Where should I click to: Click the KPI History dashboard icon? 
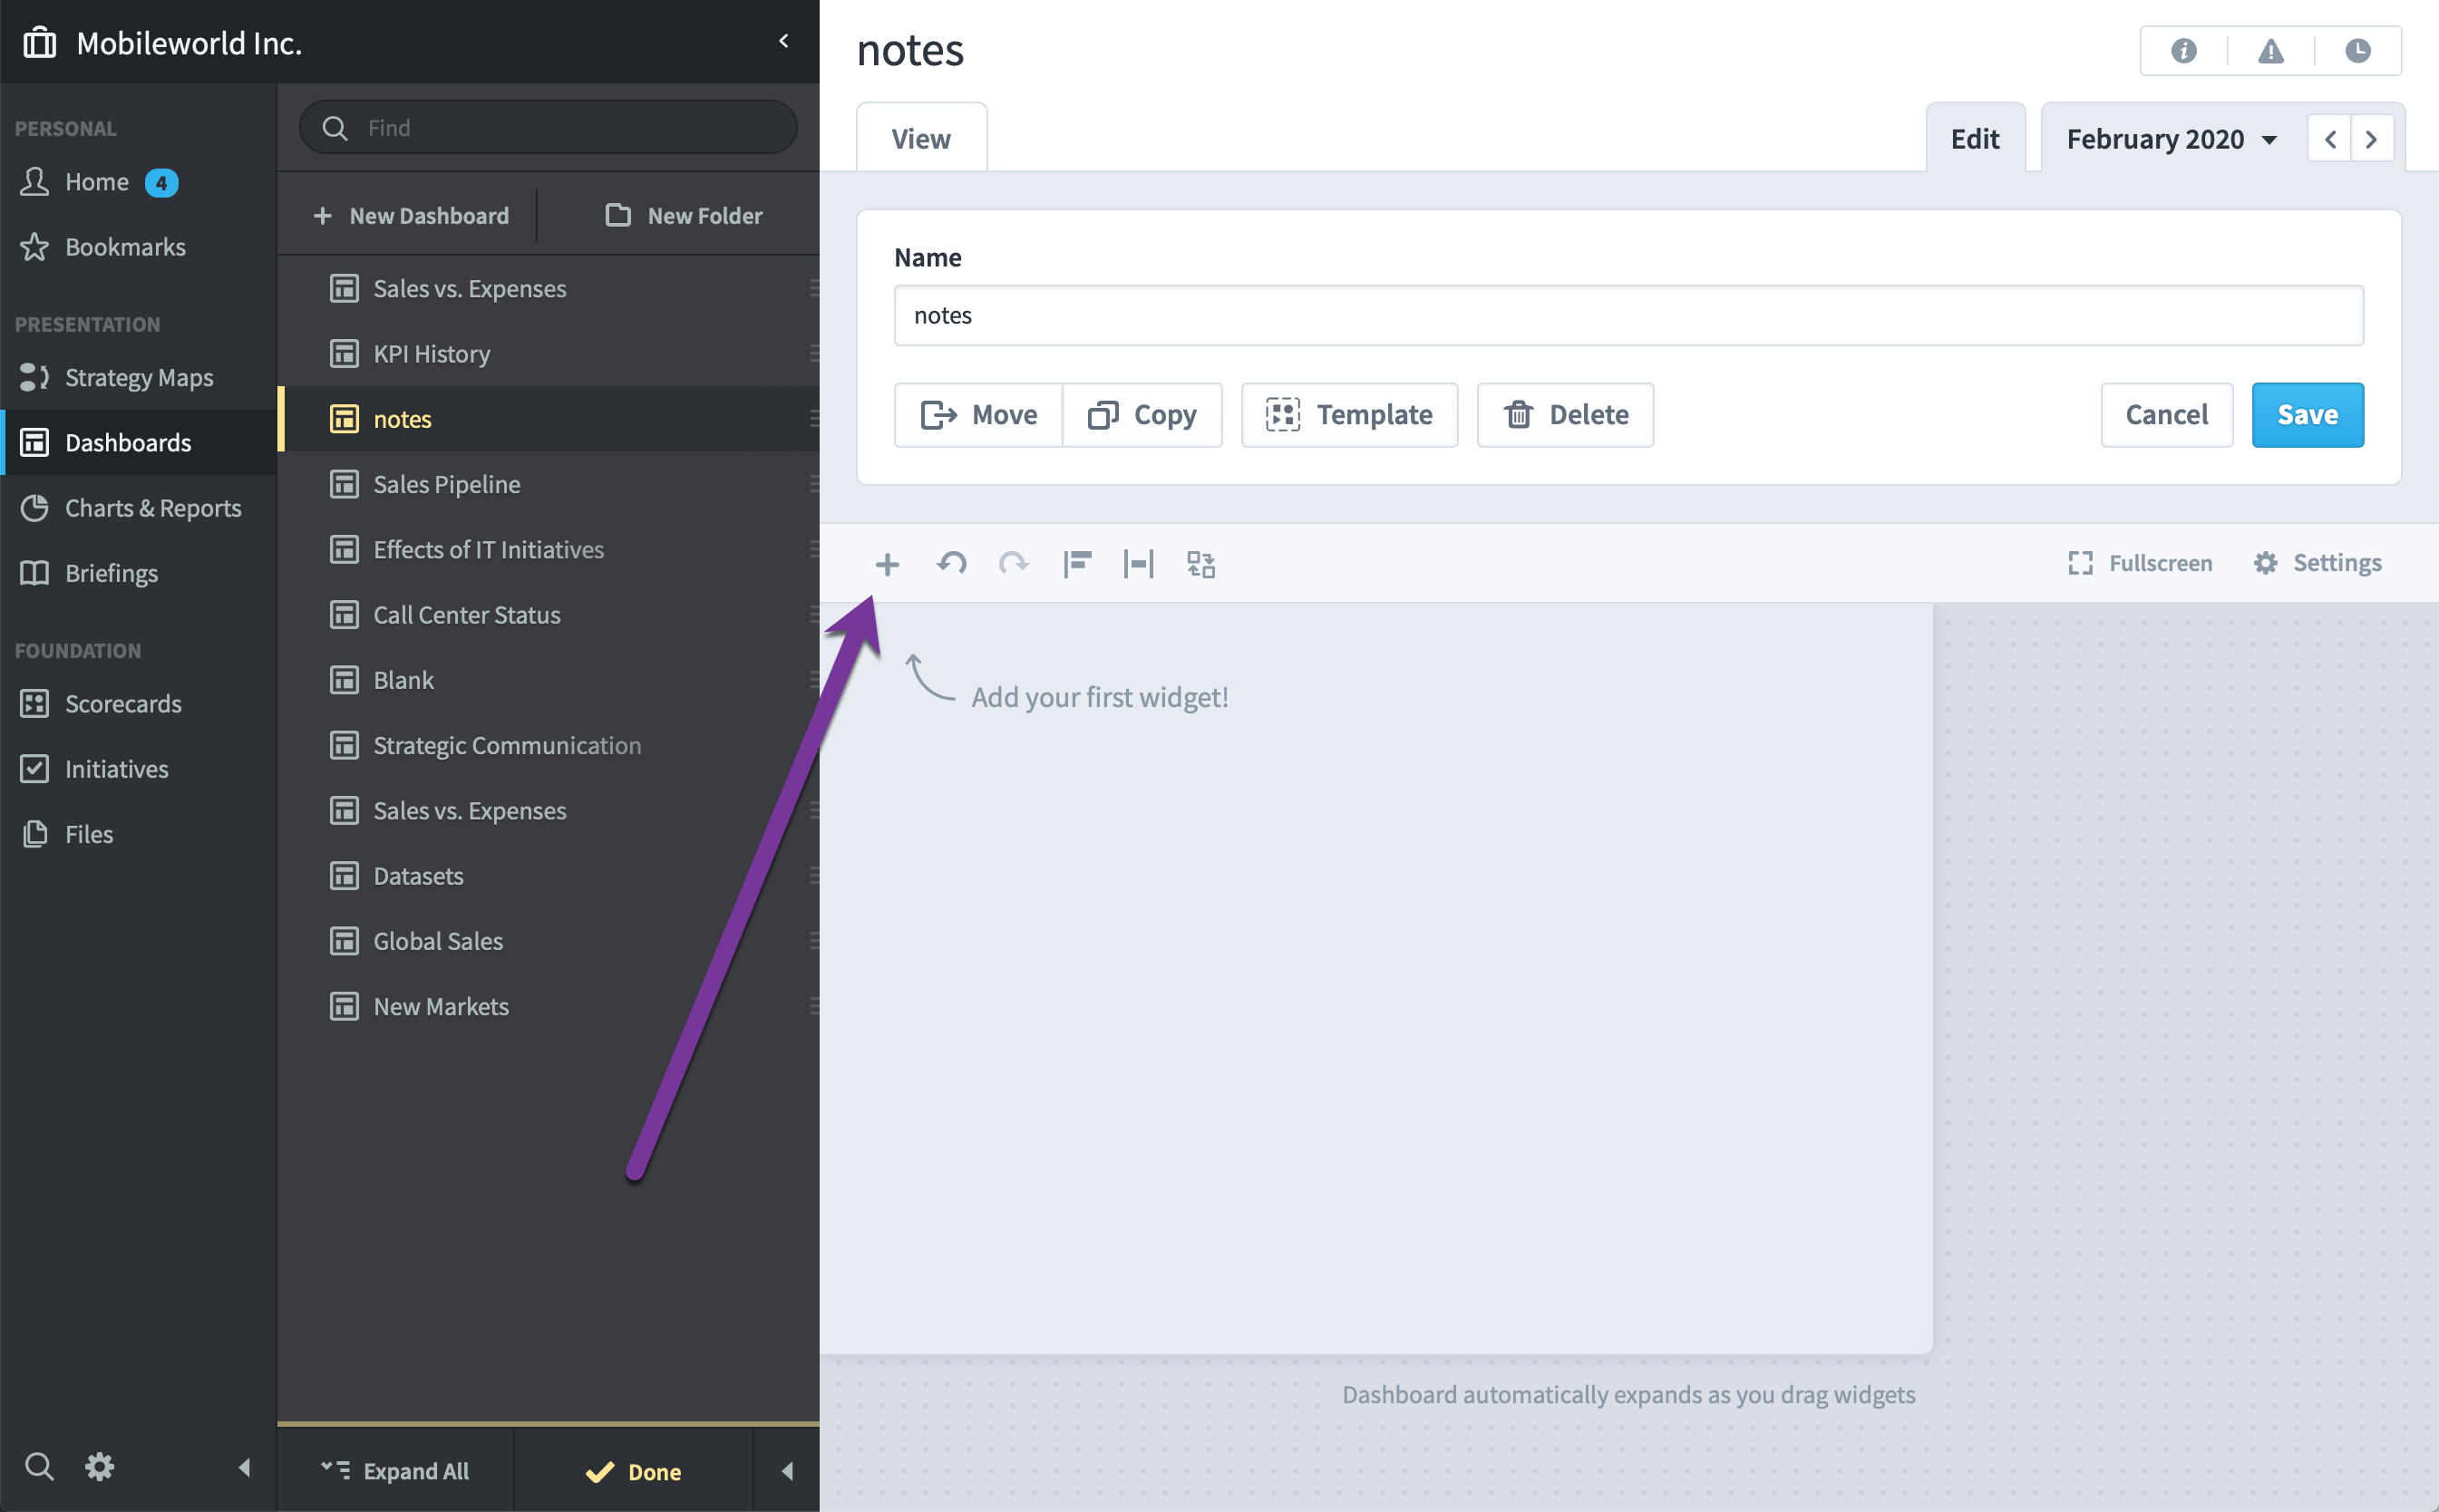click(x=344, y=353)
